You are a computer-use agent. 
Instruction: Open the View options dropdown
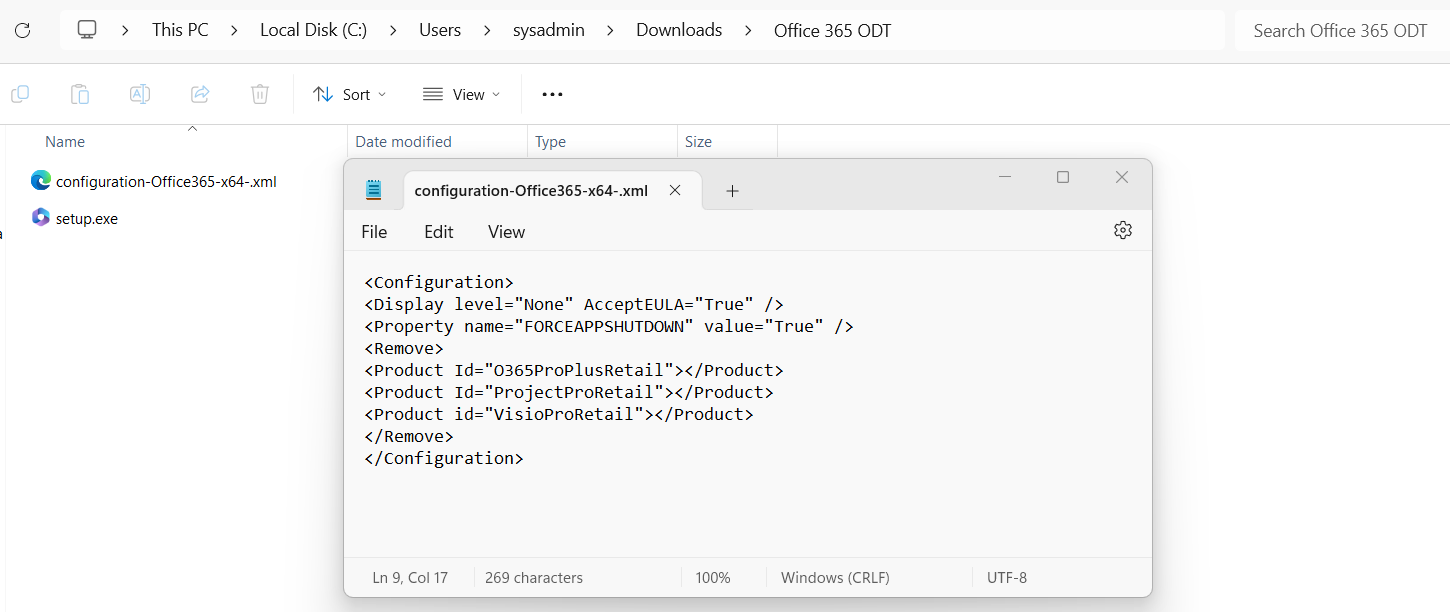pyautogui.click(x=460, y=93)
